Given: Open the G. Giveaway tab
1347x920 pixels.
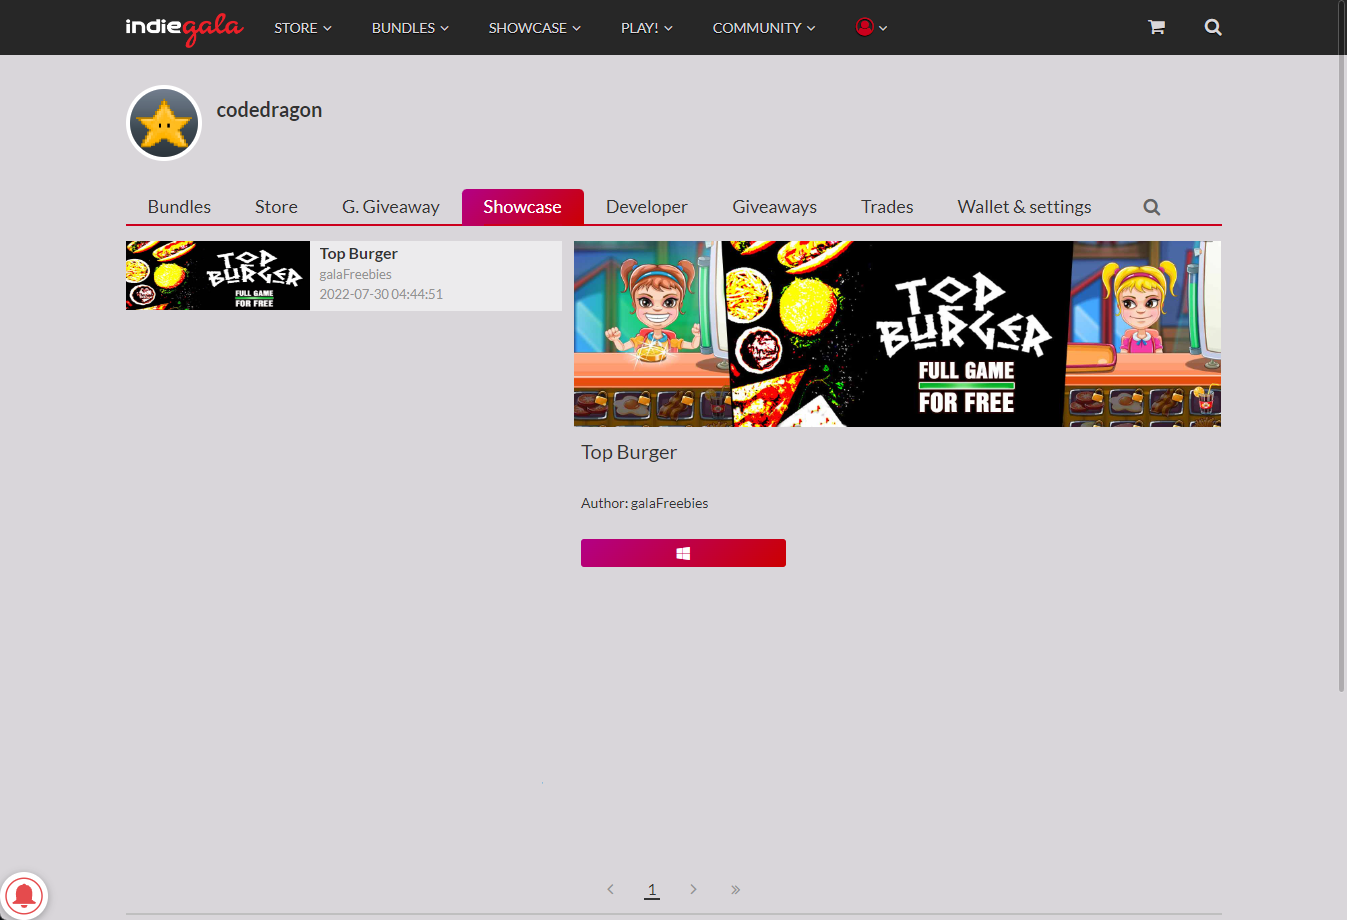Looking at the screenshot, I should [x=391, y=207].
